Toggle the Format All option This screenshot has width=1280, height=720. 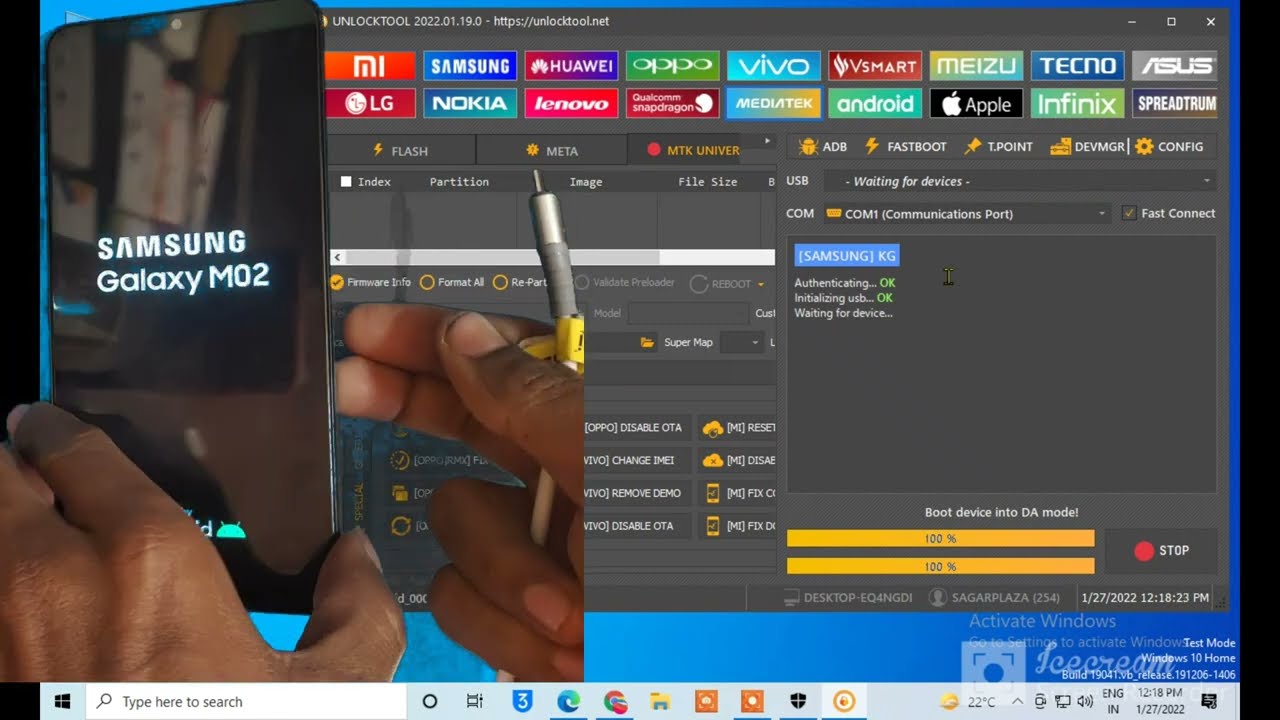(x=452, y=282)
